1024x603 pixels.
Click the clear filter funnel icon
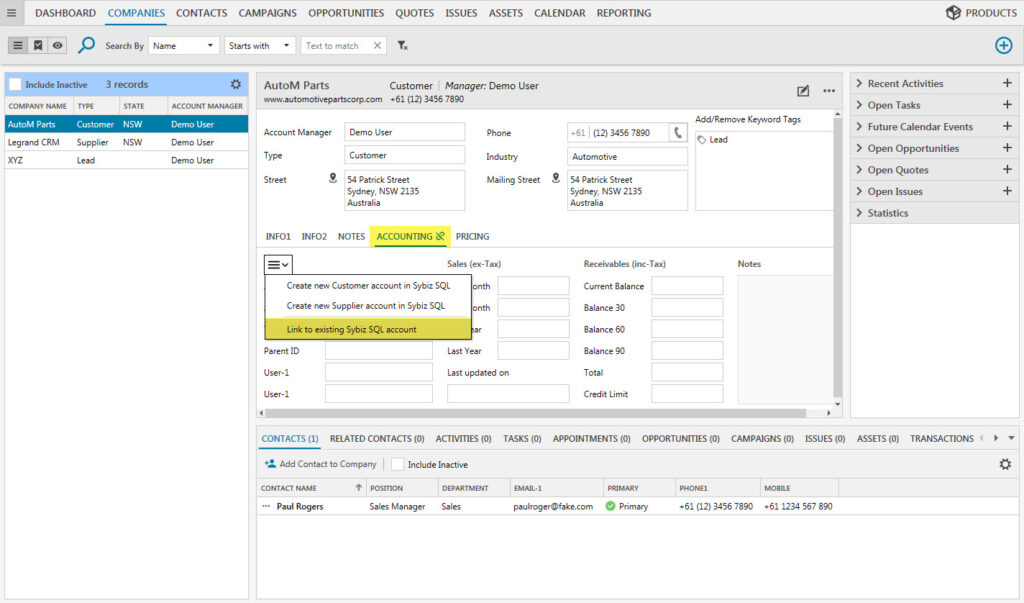pos(402,46)
